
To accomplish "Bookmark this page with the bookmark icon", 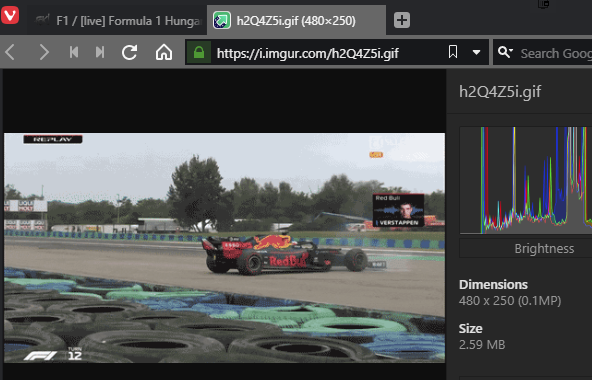I will coord(453,52).
